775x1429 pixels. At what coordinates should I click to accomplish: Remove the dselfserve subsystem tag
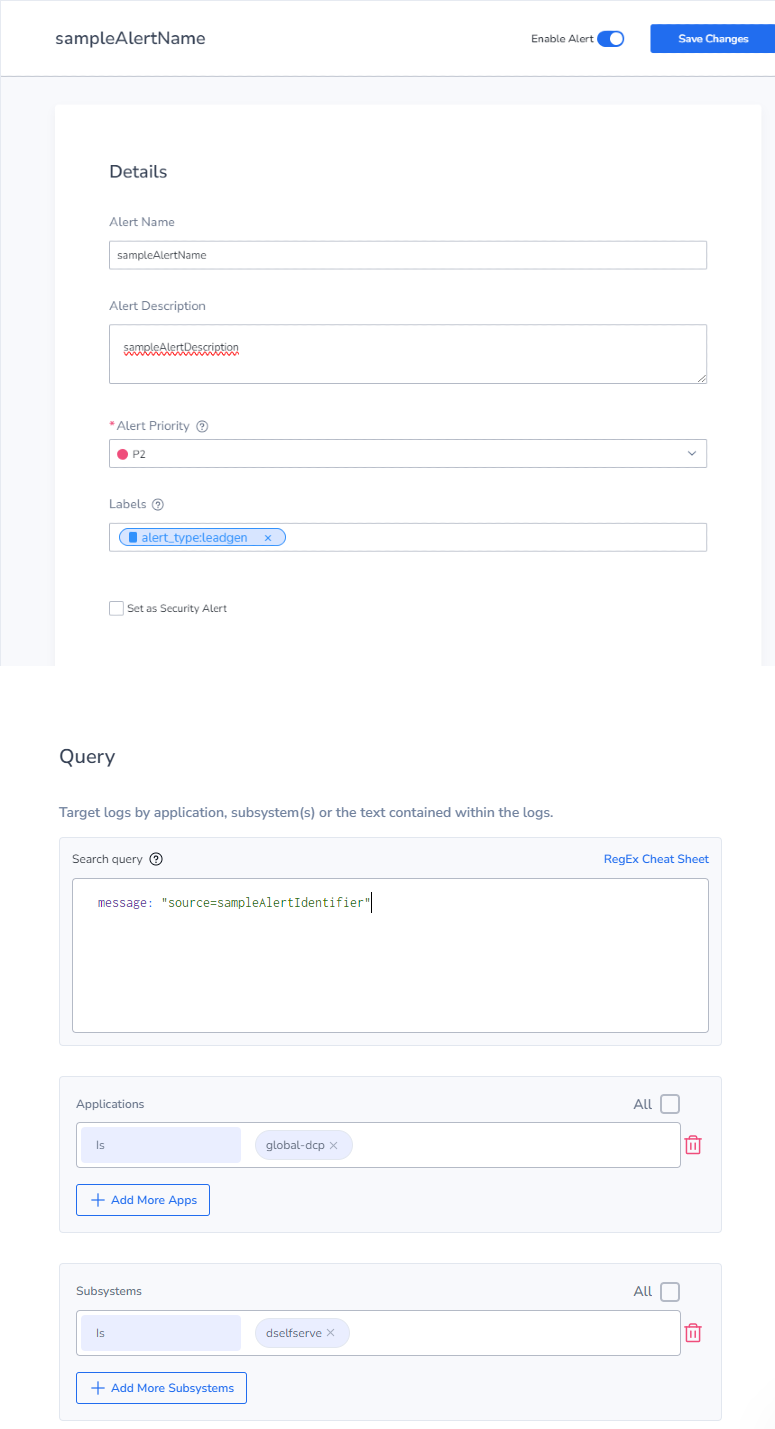[330, 1333]
